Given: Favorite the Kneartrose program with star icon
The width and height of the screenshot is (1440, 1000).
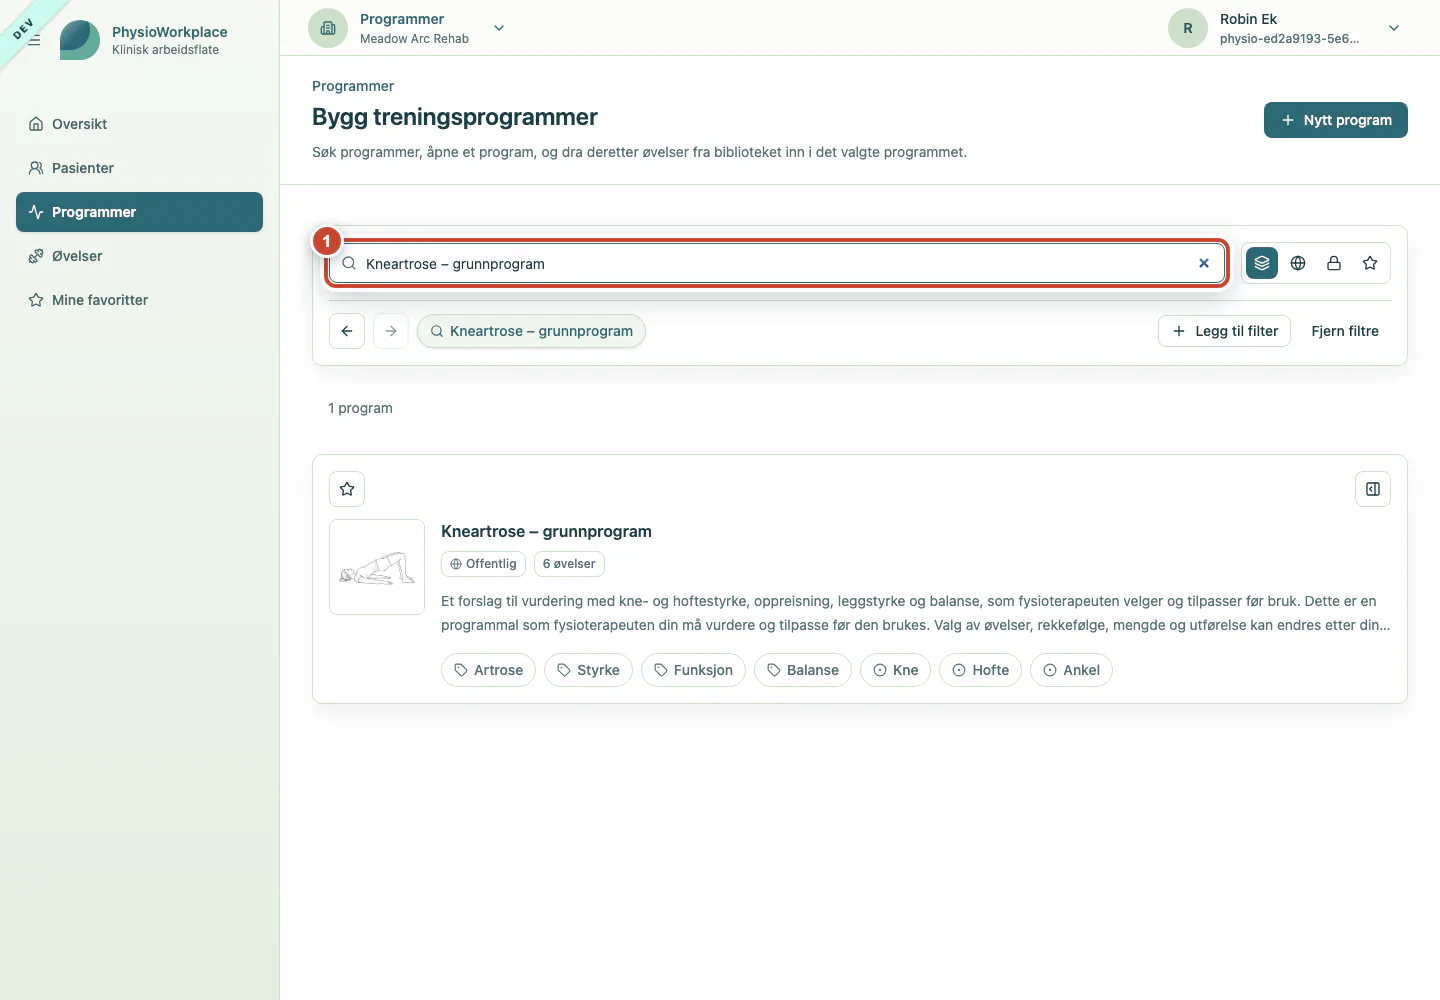Looking at the screenshot, I should coord(347,489).
